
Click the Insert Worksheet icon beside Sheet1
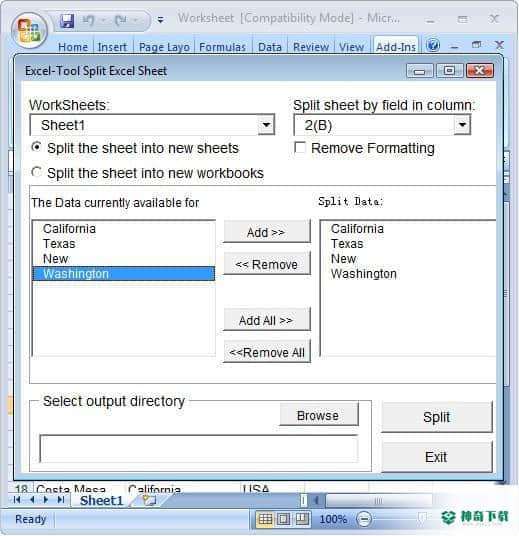149,500
